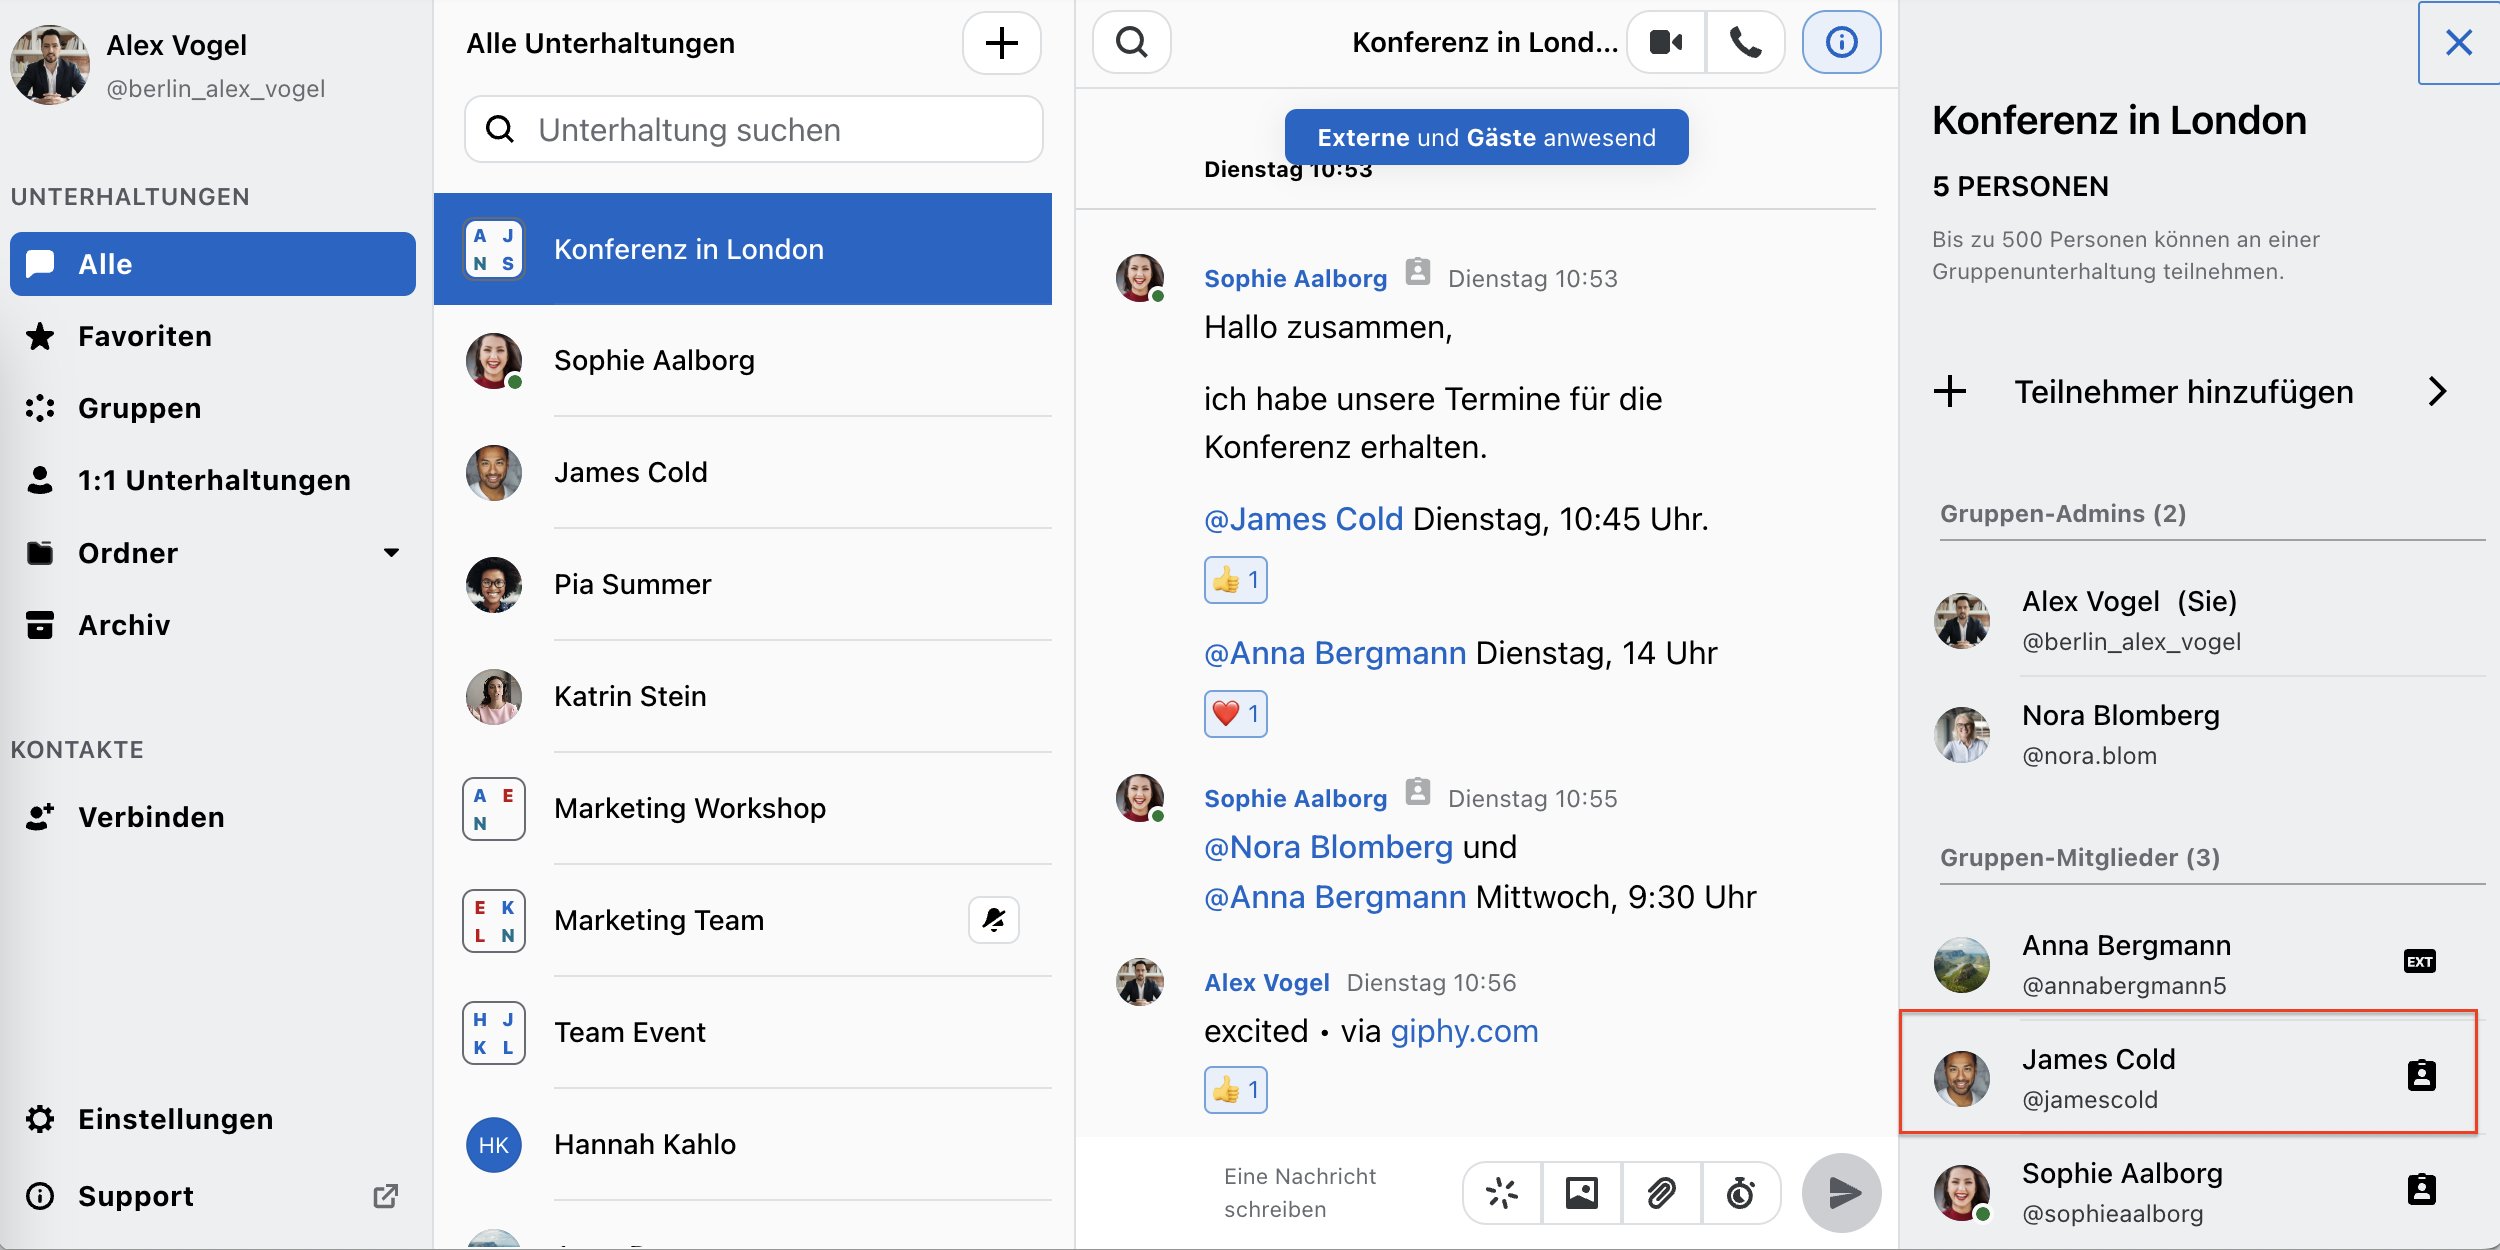Open the Marketing Workshop group chat

[743, 808]
